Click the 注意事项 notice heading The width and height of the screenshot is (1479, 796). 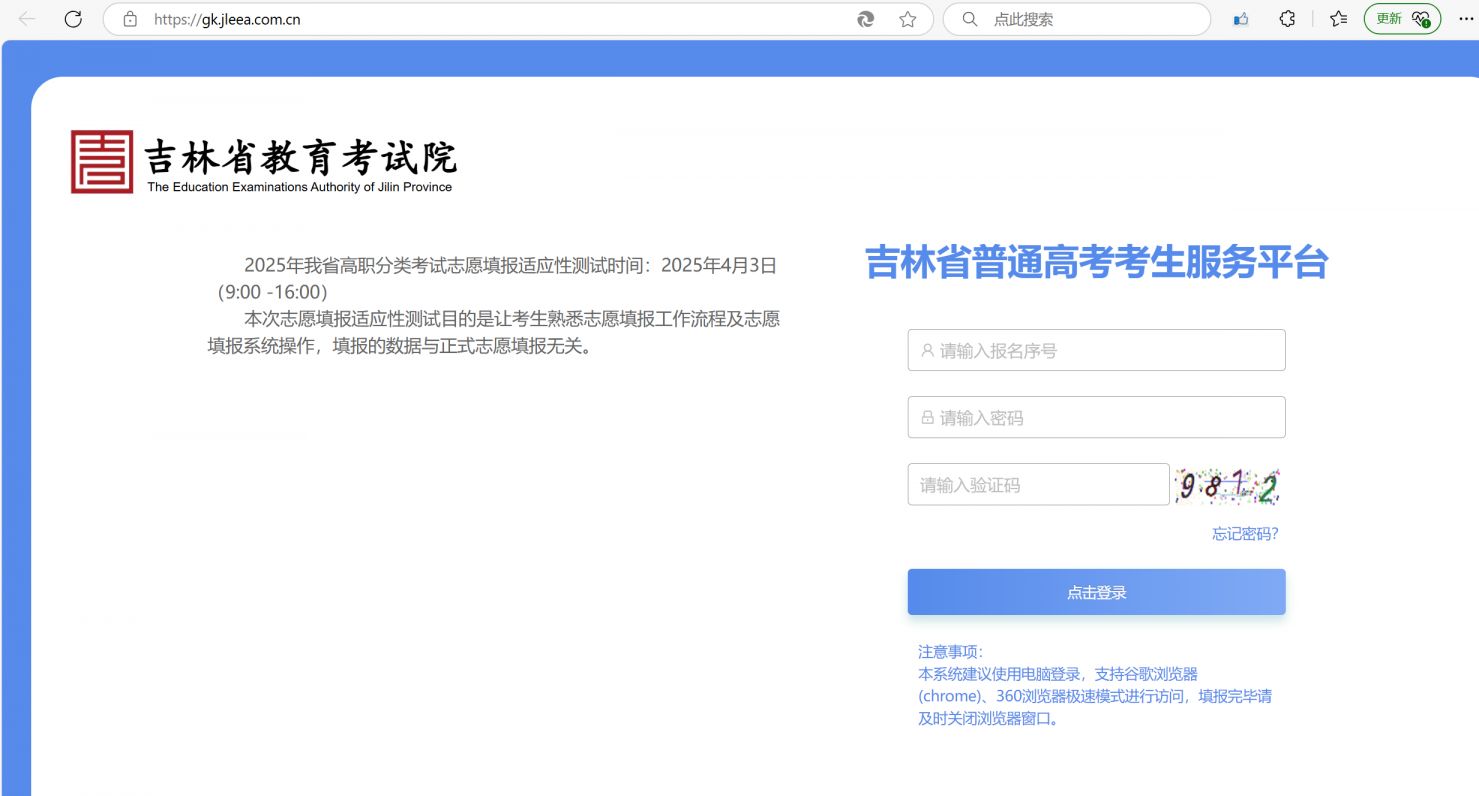pyautogui.click(x=950, y=652)
